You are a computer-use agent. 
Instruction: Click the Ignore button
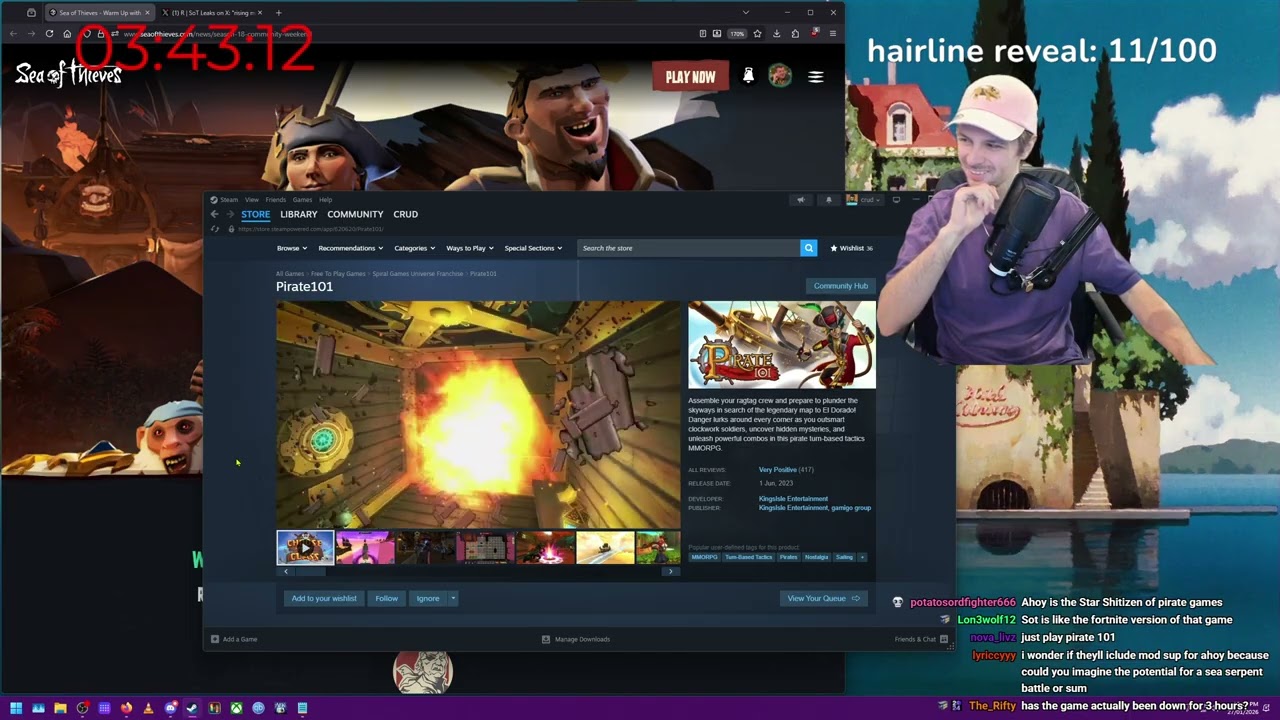[x=428, y=598]
